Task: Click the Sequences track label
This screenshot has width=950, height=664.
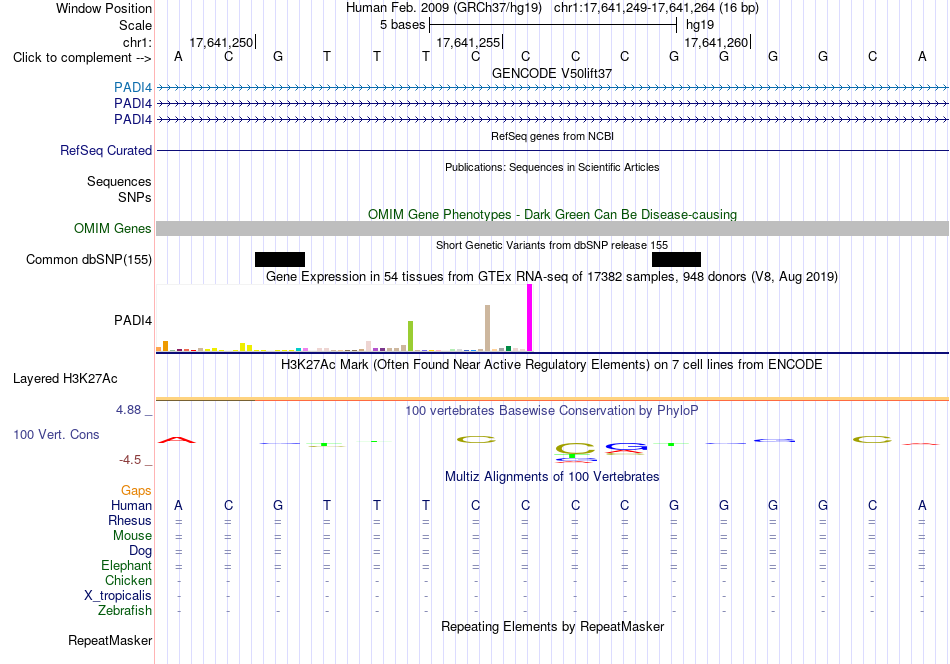Action: coord(119,181)
